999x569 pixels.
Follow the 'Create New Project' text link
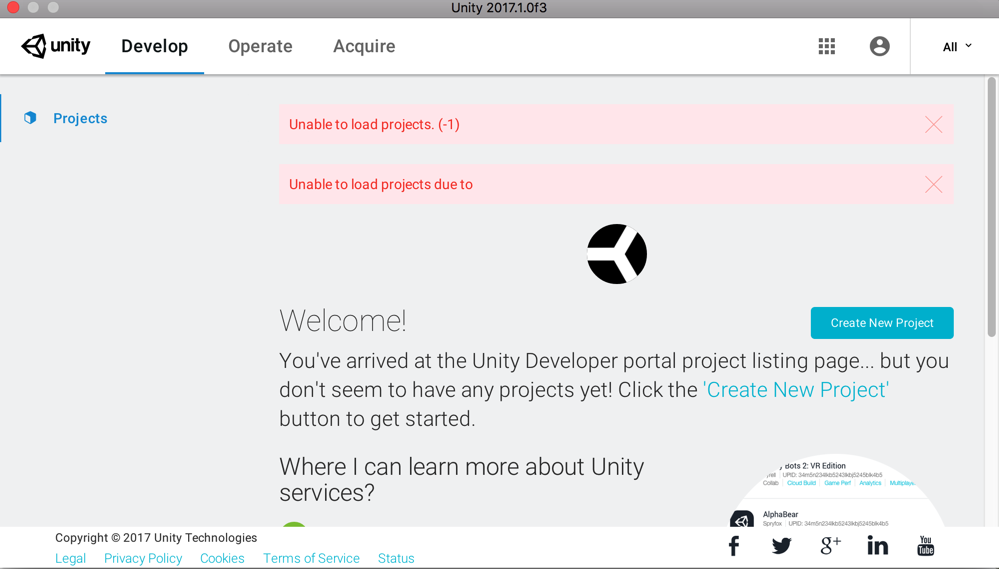(x=796, y=390)
